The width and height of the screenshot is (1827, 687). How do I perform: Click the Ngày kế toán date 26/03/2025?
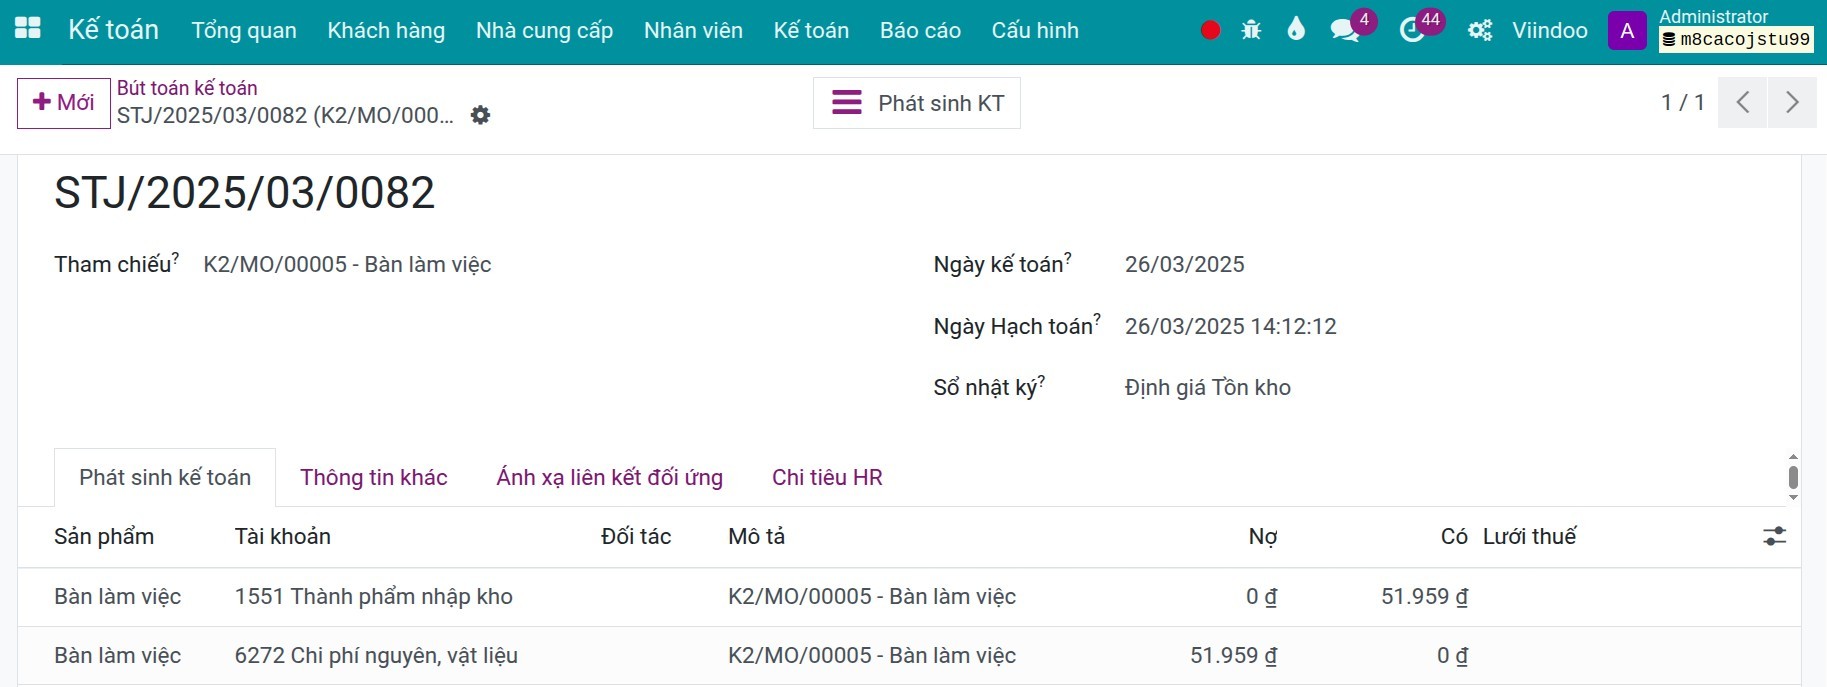click(1185, 265)
